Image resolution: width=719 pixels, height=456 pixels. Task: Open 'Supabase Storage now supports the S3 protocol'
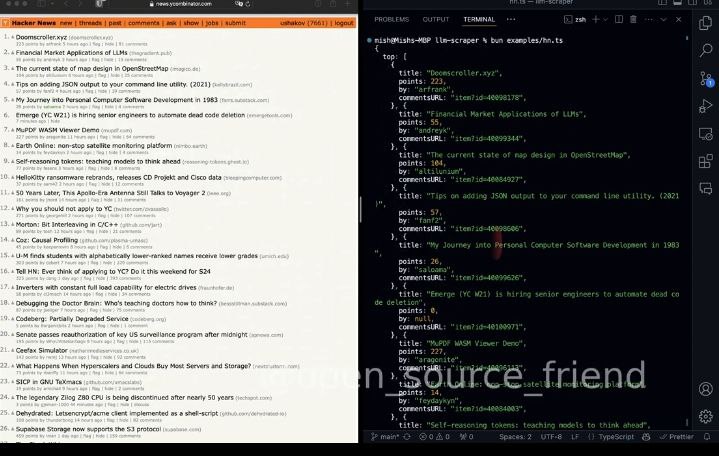click(x=88, y=429)
